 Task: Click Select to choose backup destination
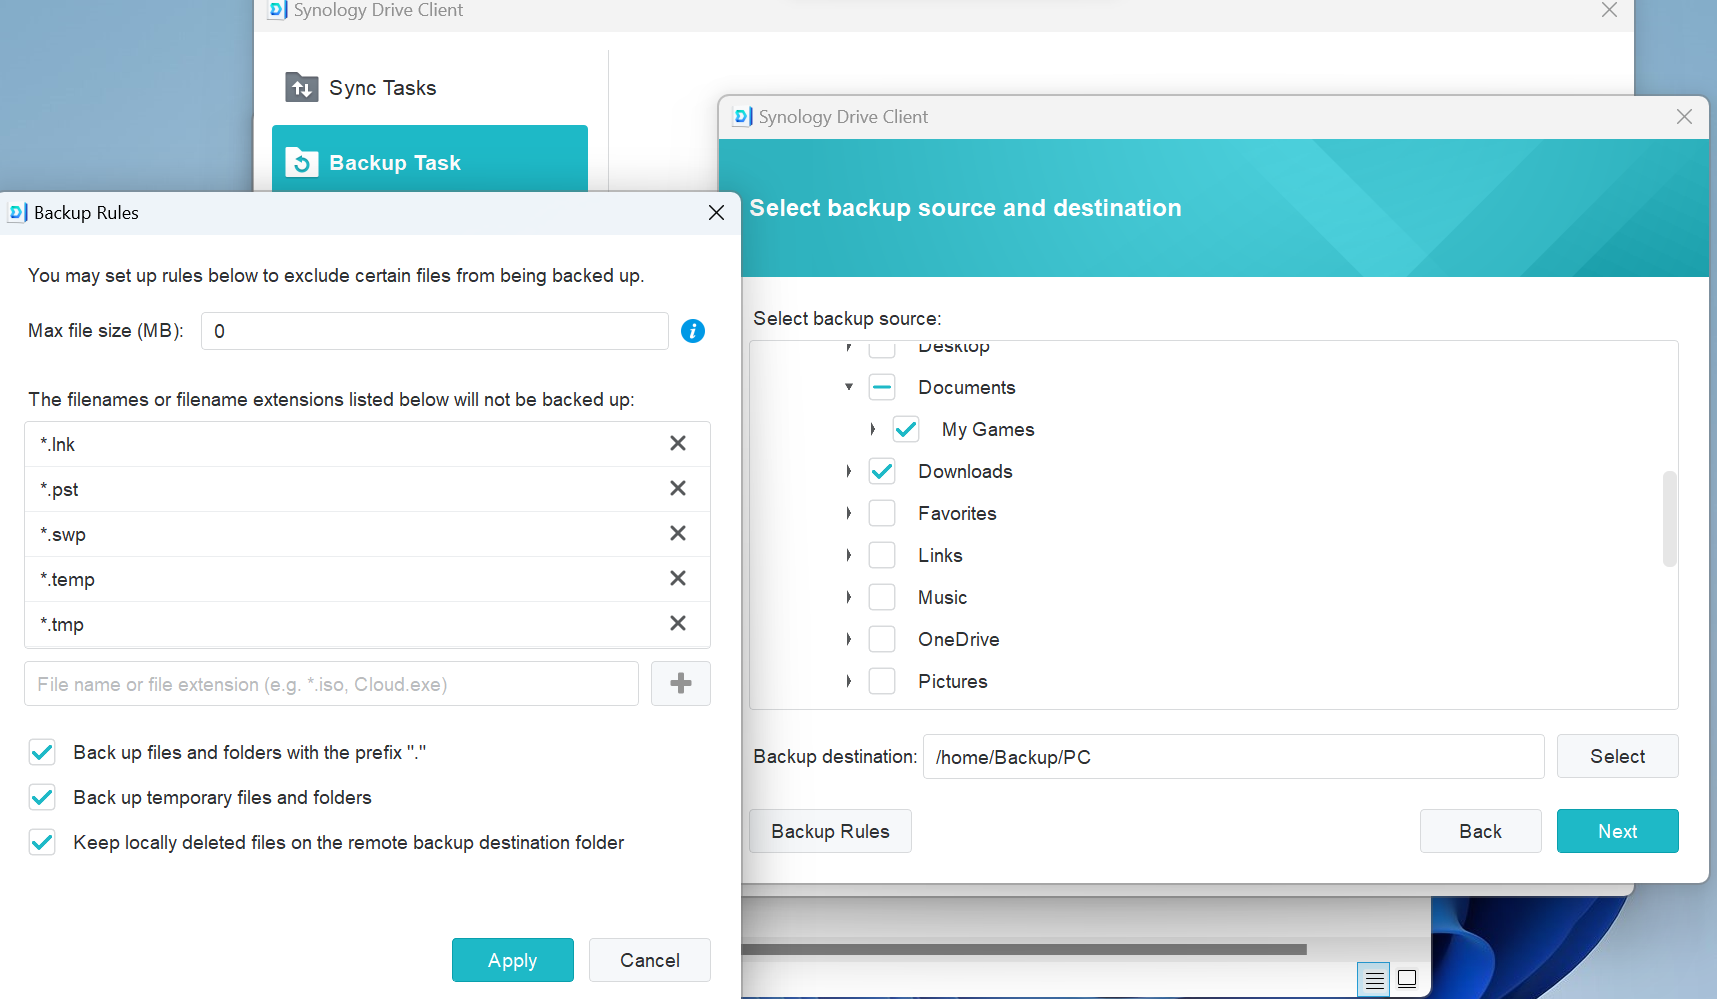coord(1618,756)
